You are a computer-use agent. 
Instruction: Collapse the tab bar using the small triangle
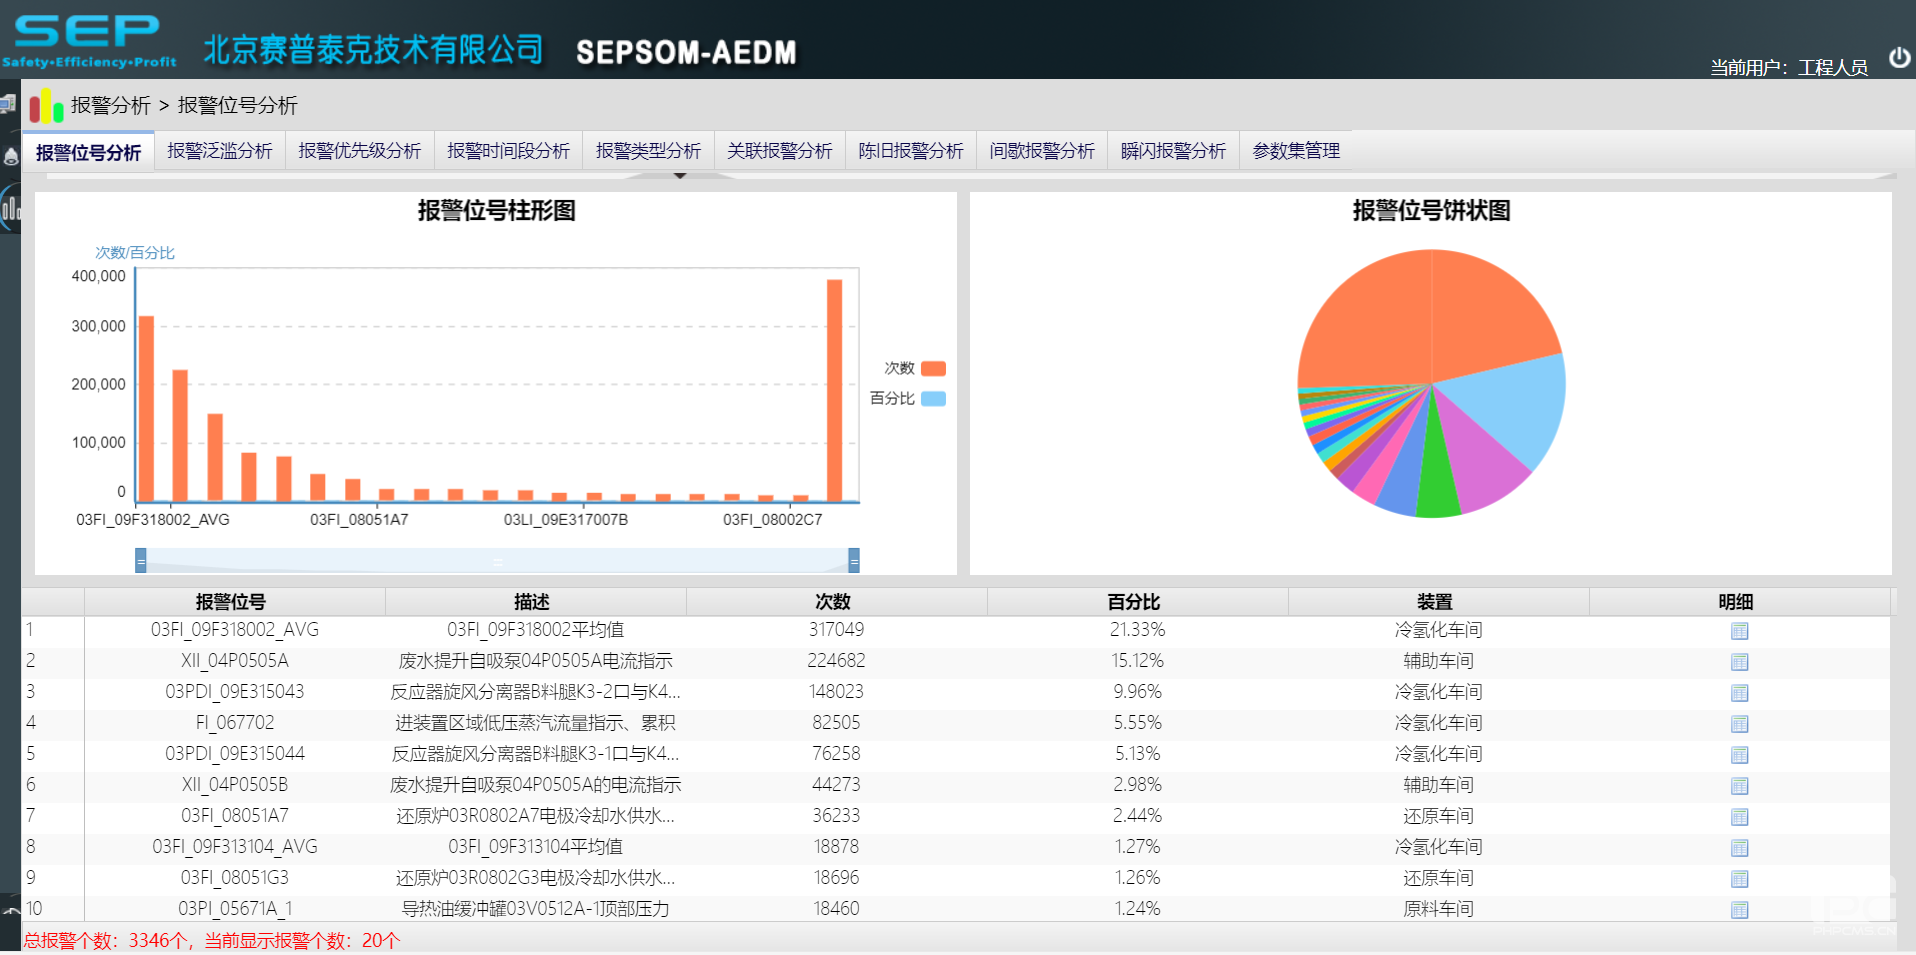point(680,174)
